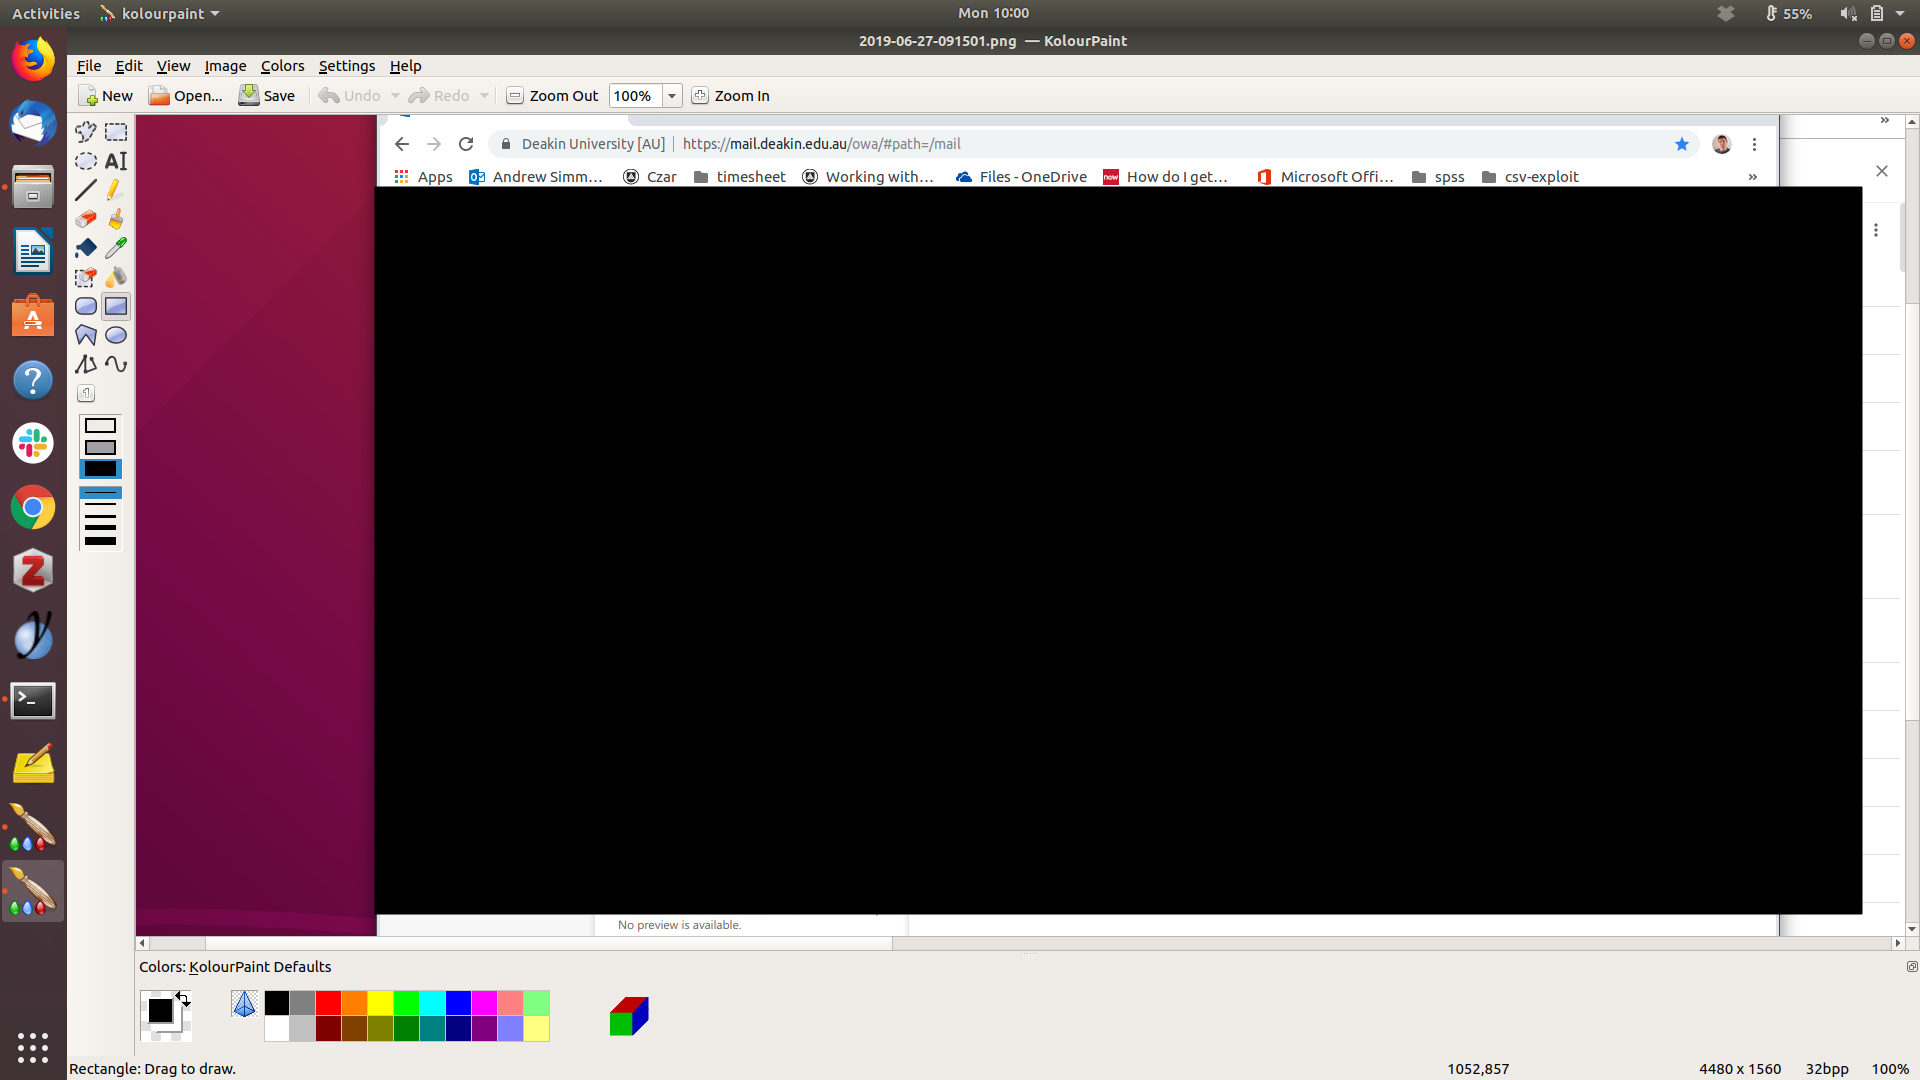Choose background-filled rectangle style option

pos(100,447)
